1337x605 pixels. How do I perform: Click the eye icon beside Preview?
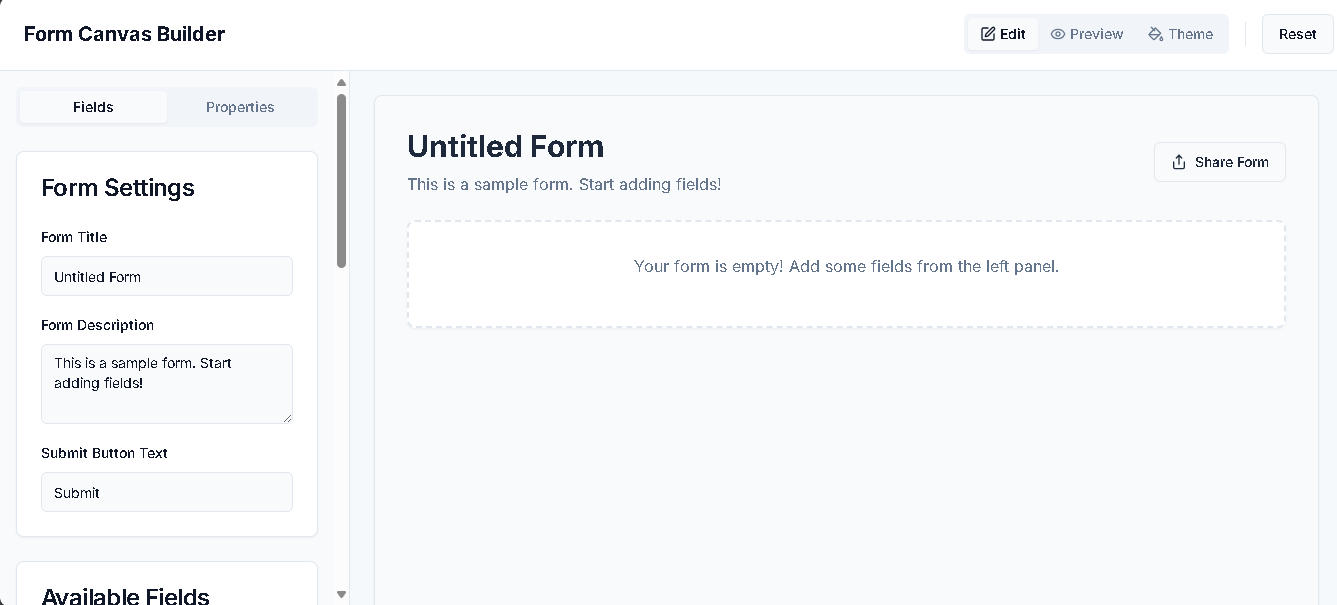[1057, 34]
